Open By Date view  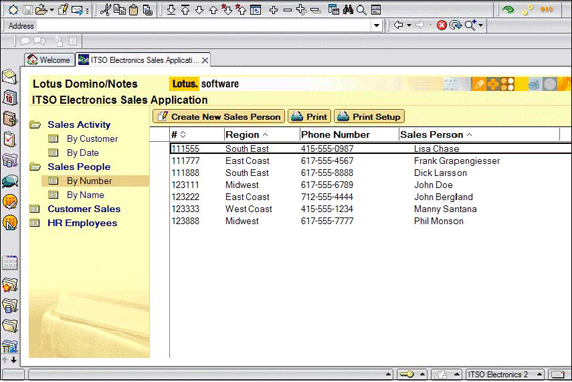82,153
